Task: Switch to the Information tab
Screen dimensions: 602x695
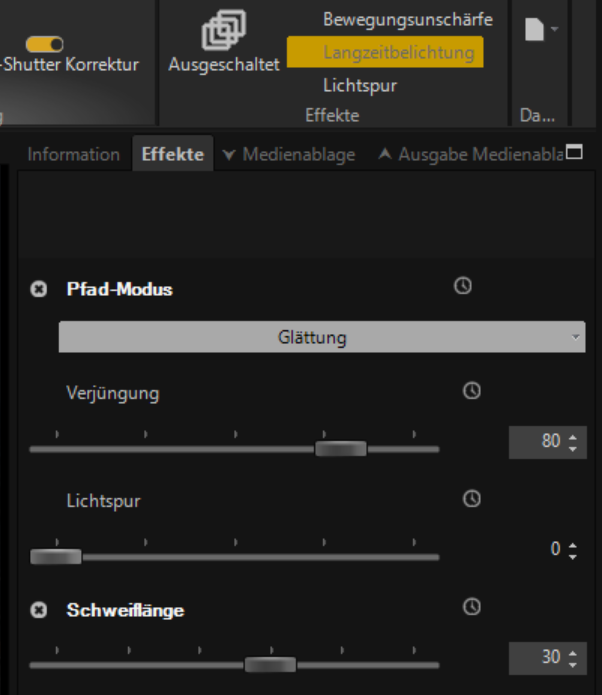Action: click(74, 155)
